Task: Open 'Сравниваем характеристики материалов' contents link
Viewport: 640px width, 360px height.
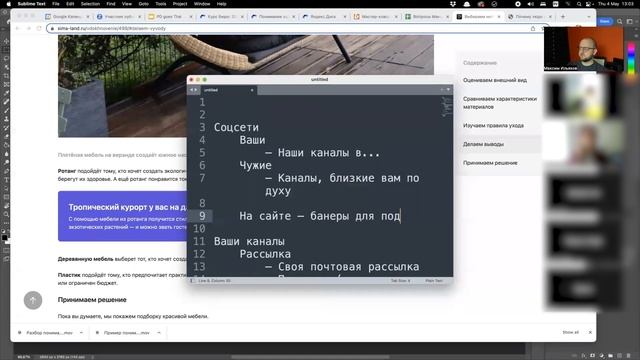Action: [500, 102]
